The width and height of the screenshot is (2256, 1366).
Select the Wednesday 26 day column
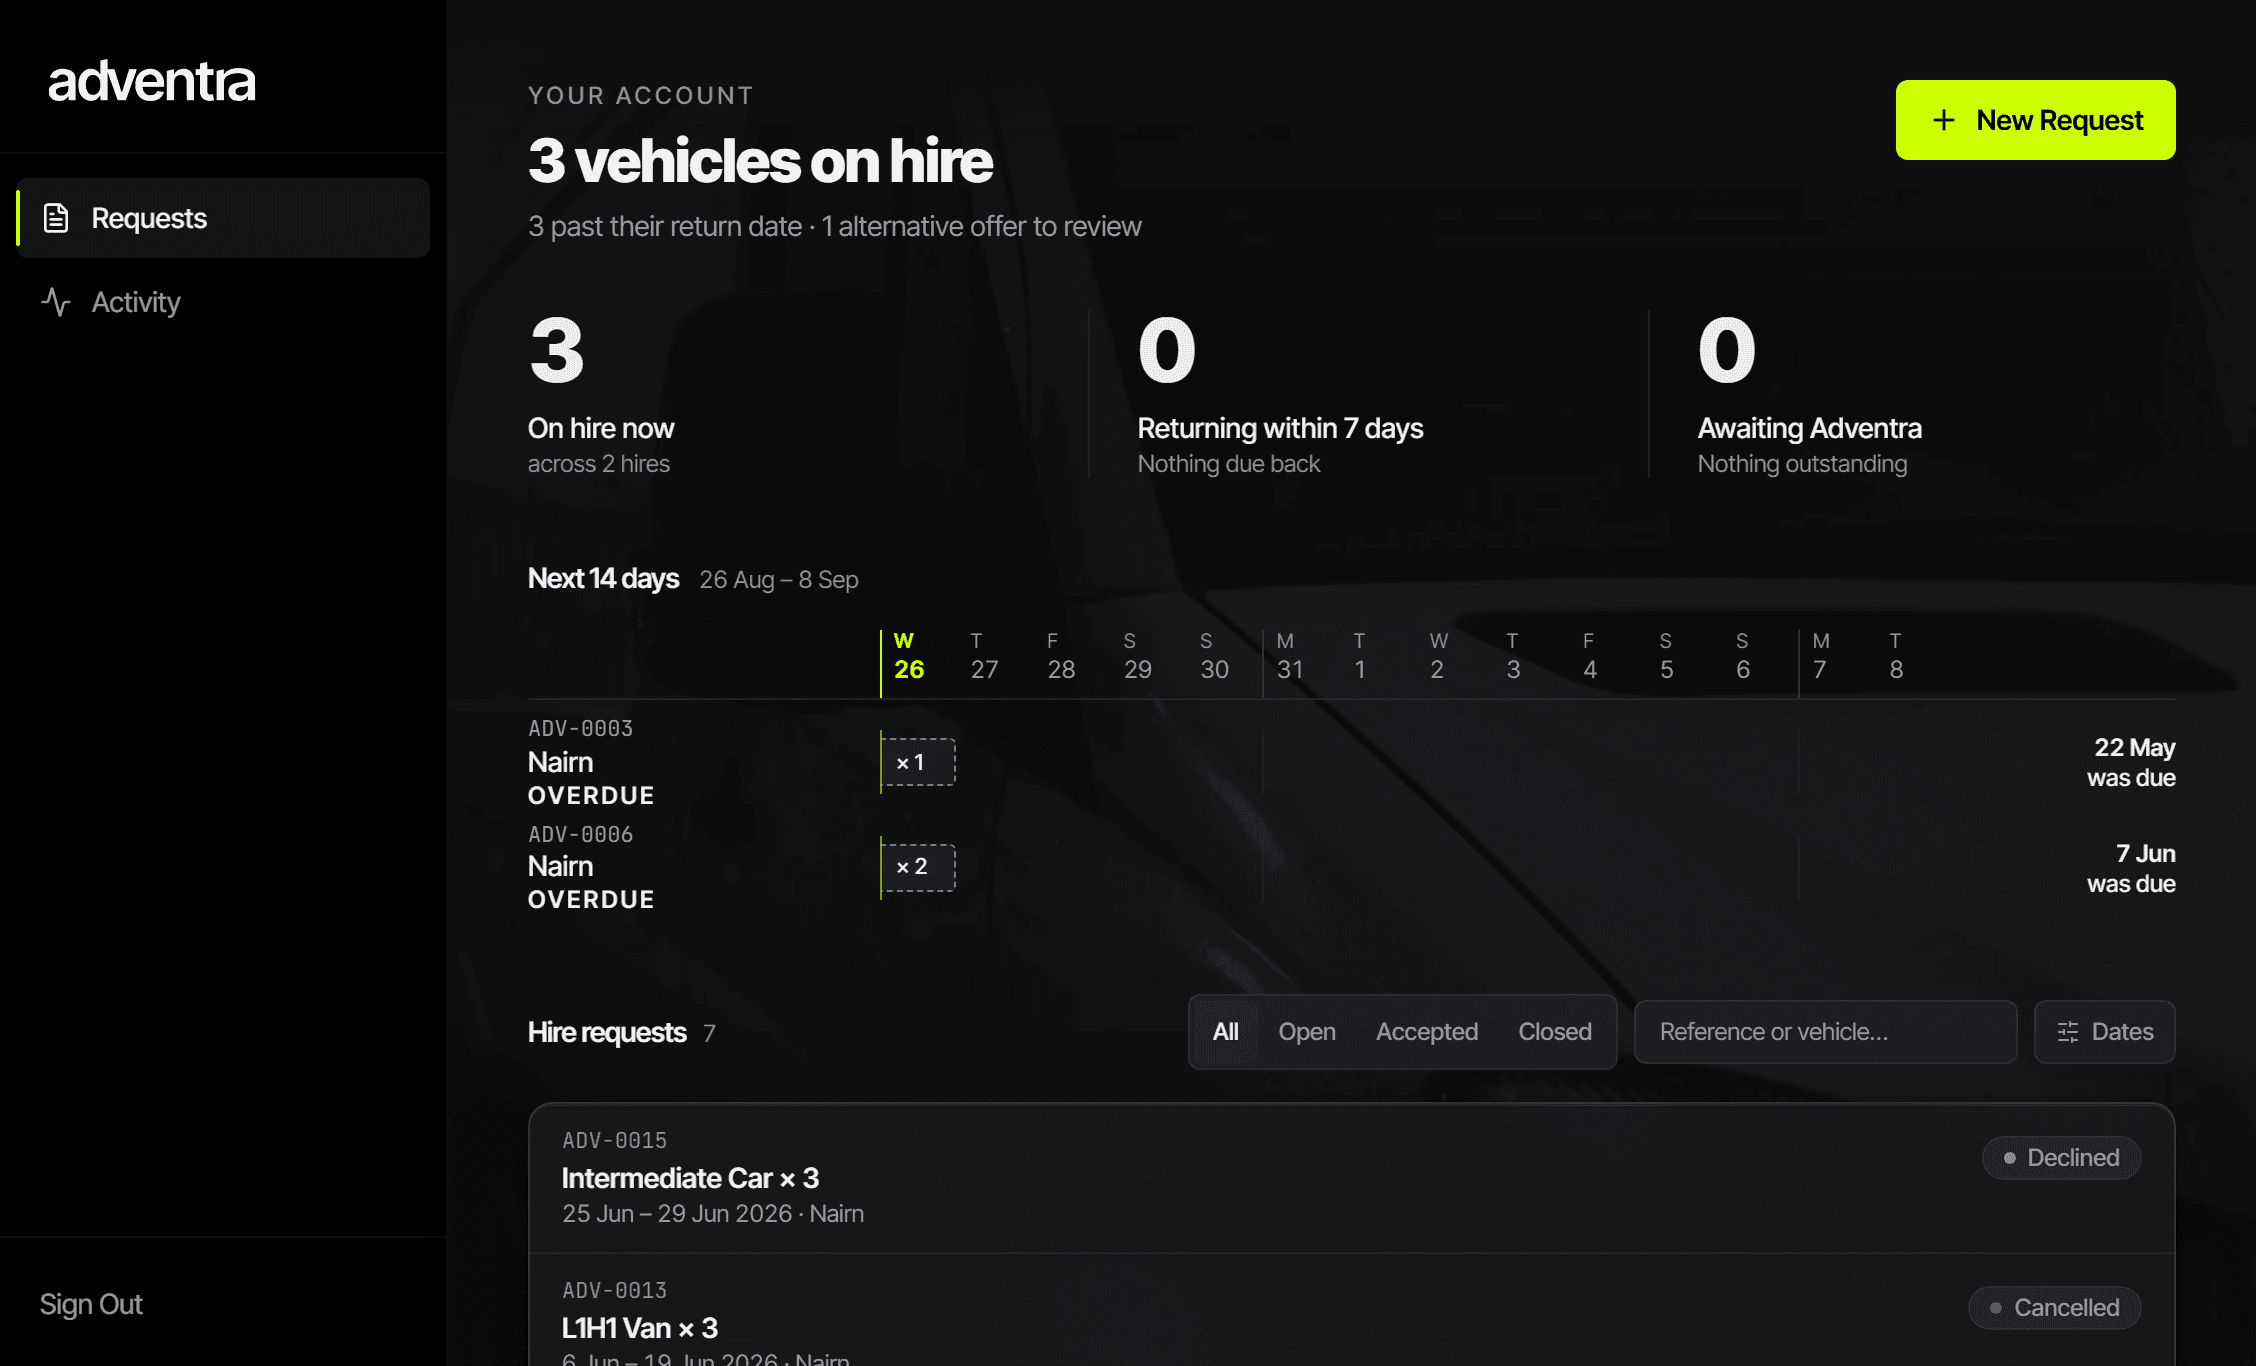point(908,656)
